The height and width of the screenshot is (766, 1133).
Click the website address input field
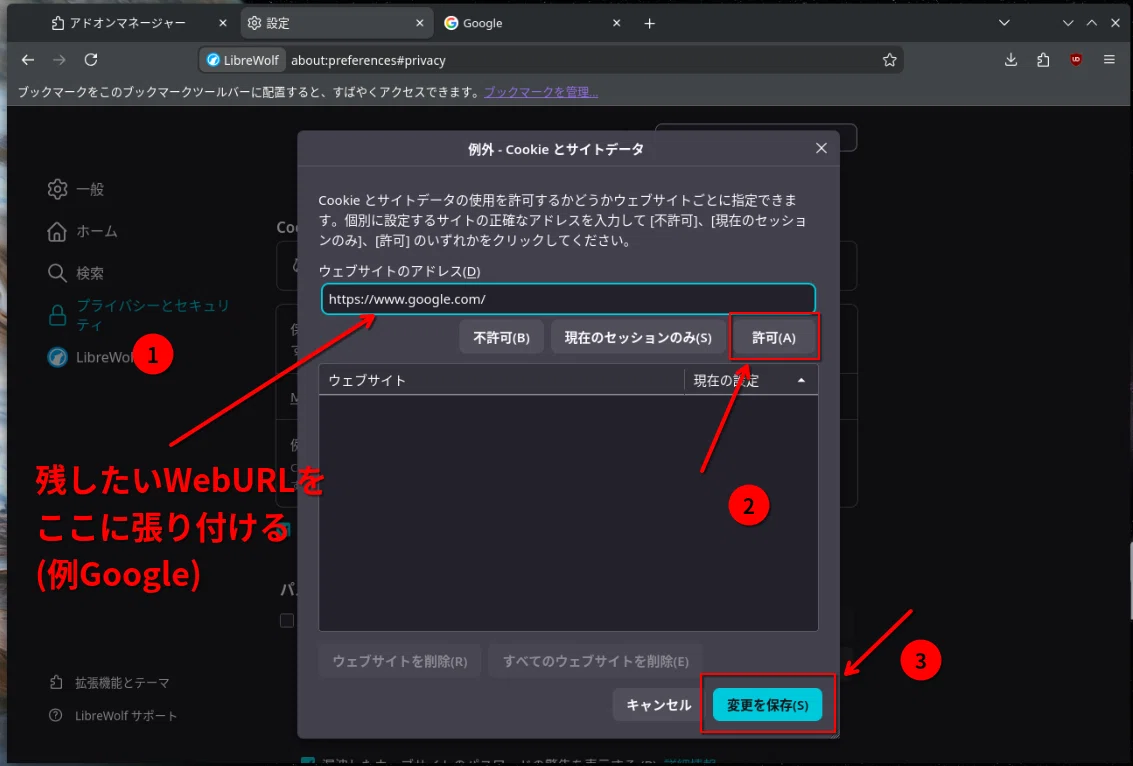[569, 299]
